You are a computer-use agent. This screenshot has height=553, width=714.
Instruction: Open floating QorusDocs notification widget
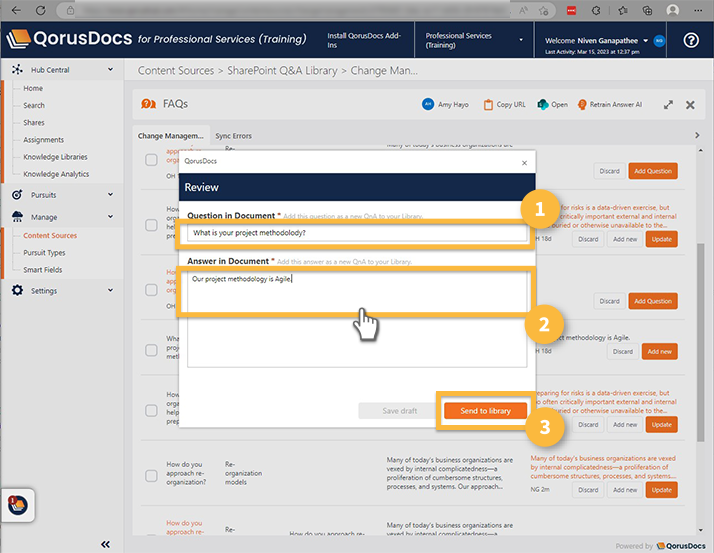(x=18, y=505)
